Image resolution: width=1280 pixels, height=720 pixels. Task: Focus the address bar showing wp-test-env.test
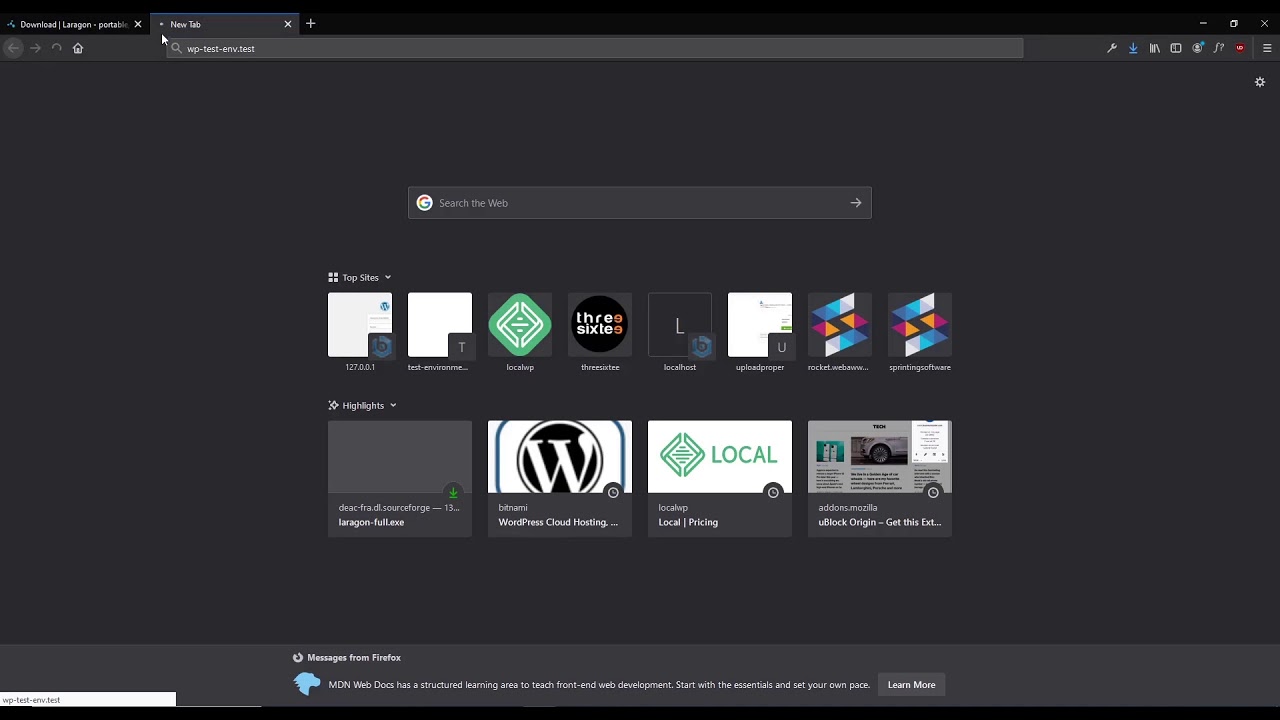point(595,48)
